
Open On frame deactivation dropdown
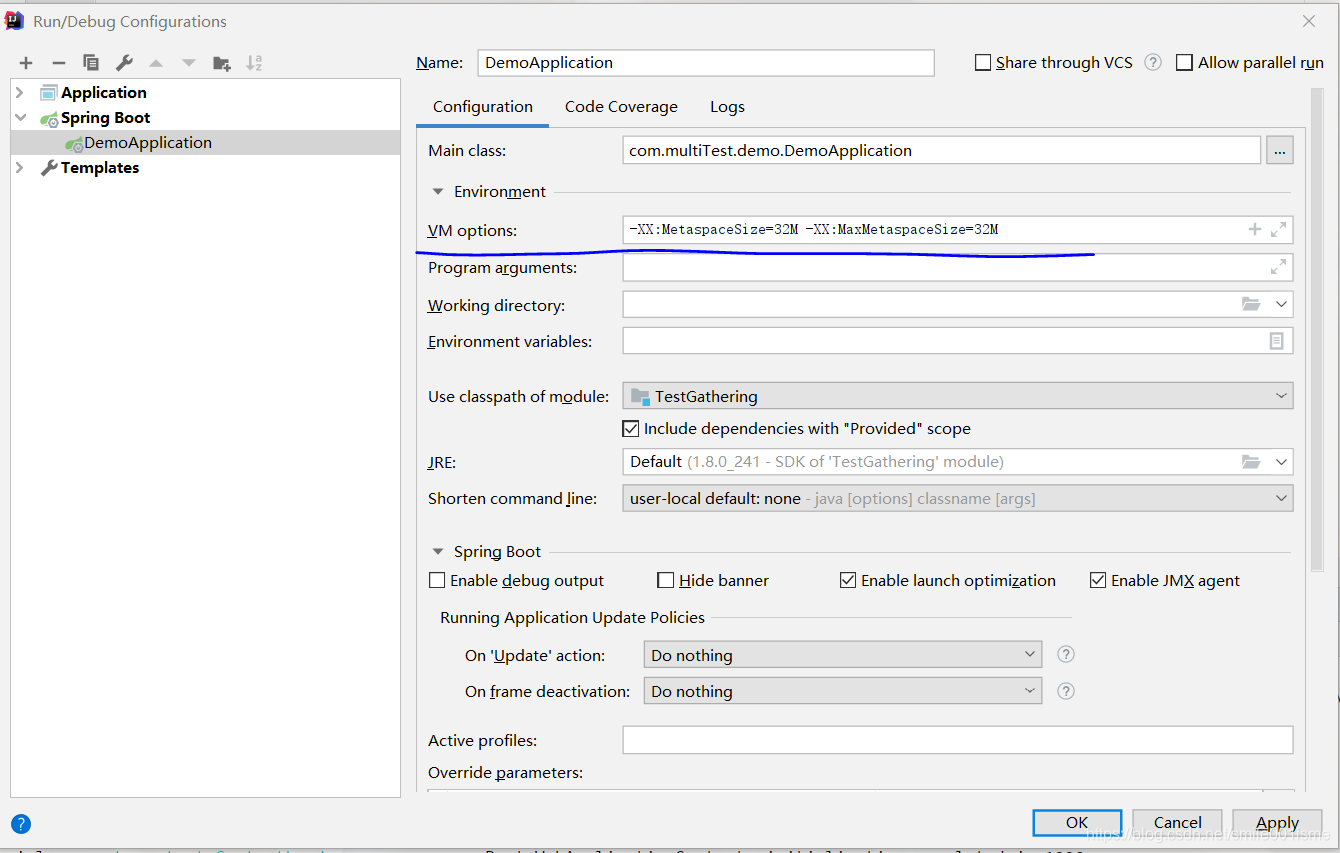[x=843, y=691]
